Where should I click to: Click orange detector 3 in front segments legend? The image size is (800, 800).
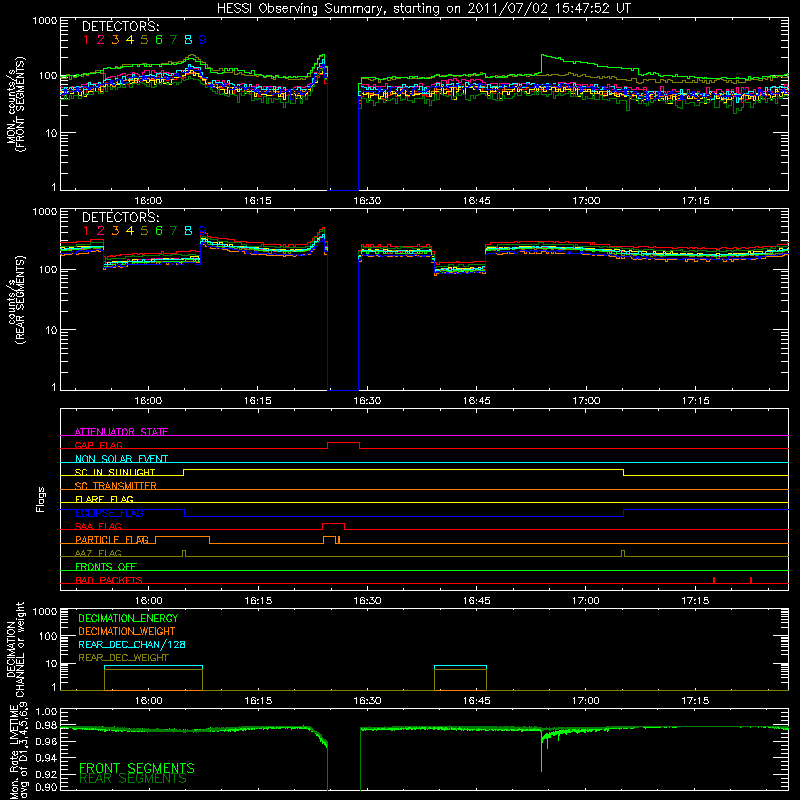pyautogui.click(x=115, y=40)
